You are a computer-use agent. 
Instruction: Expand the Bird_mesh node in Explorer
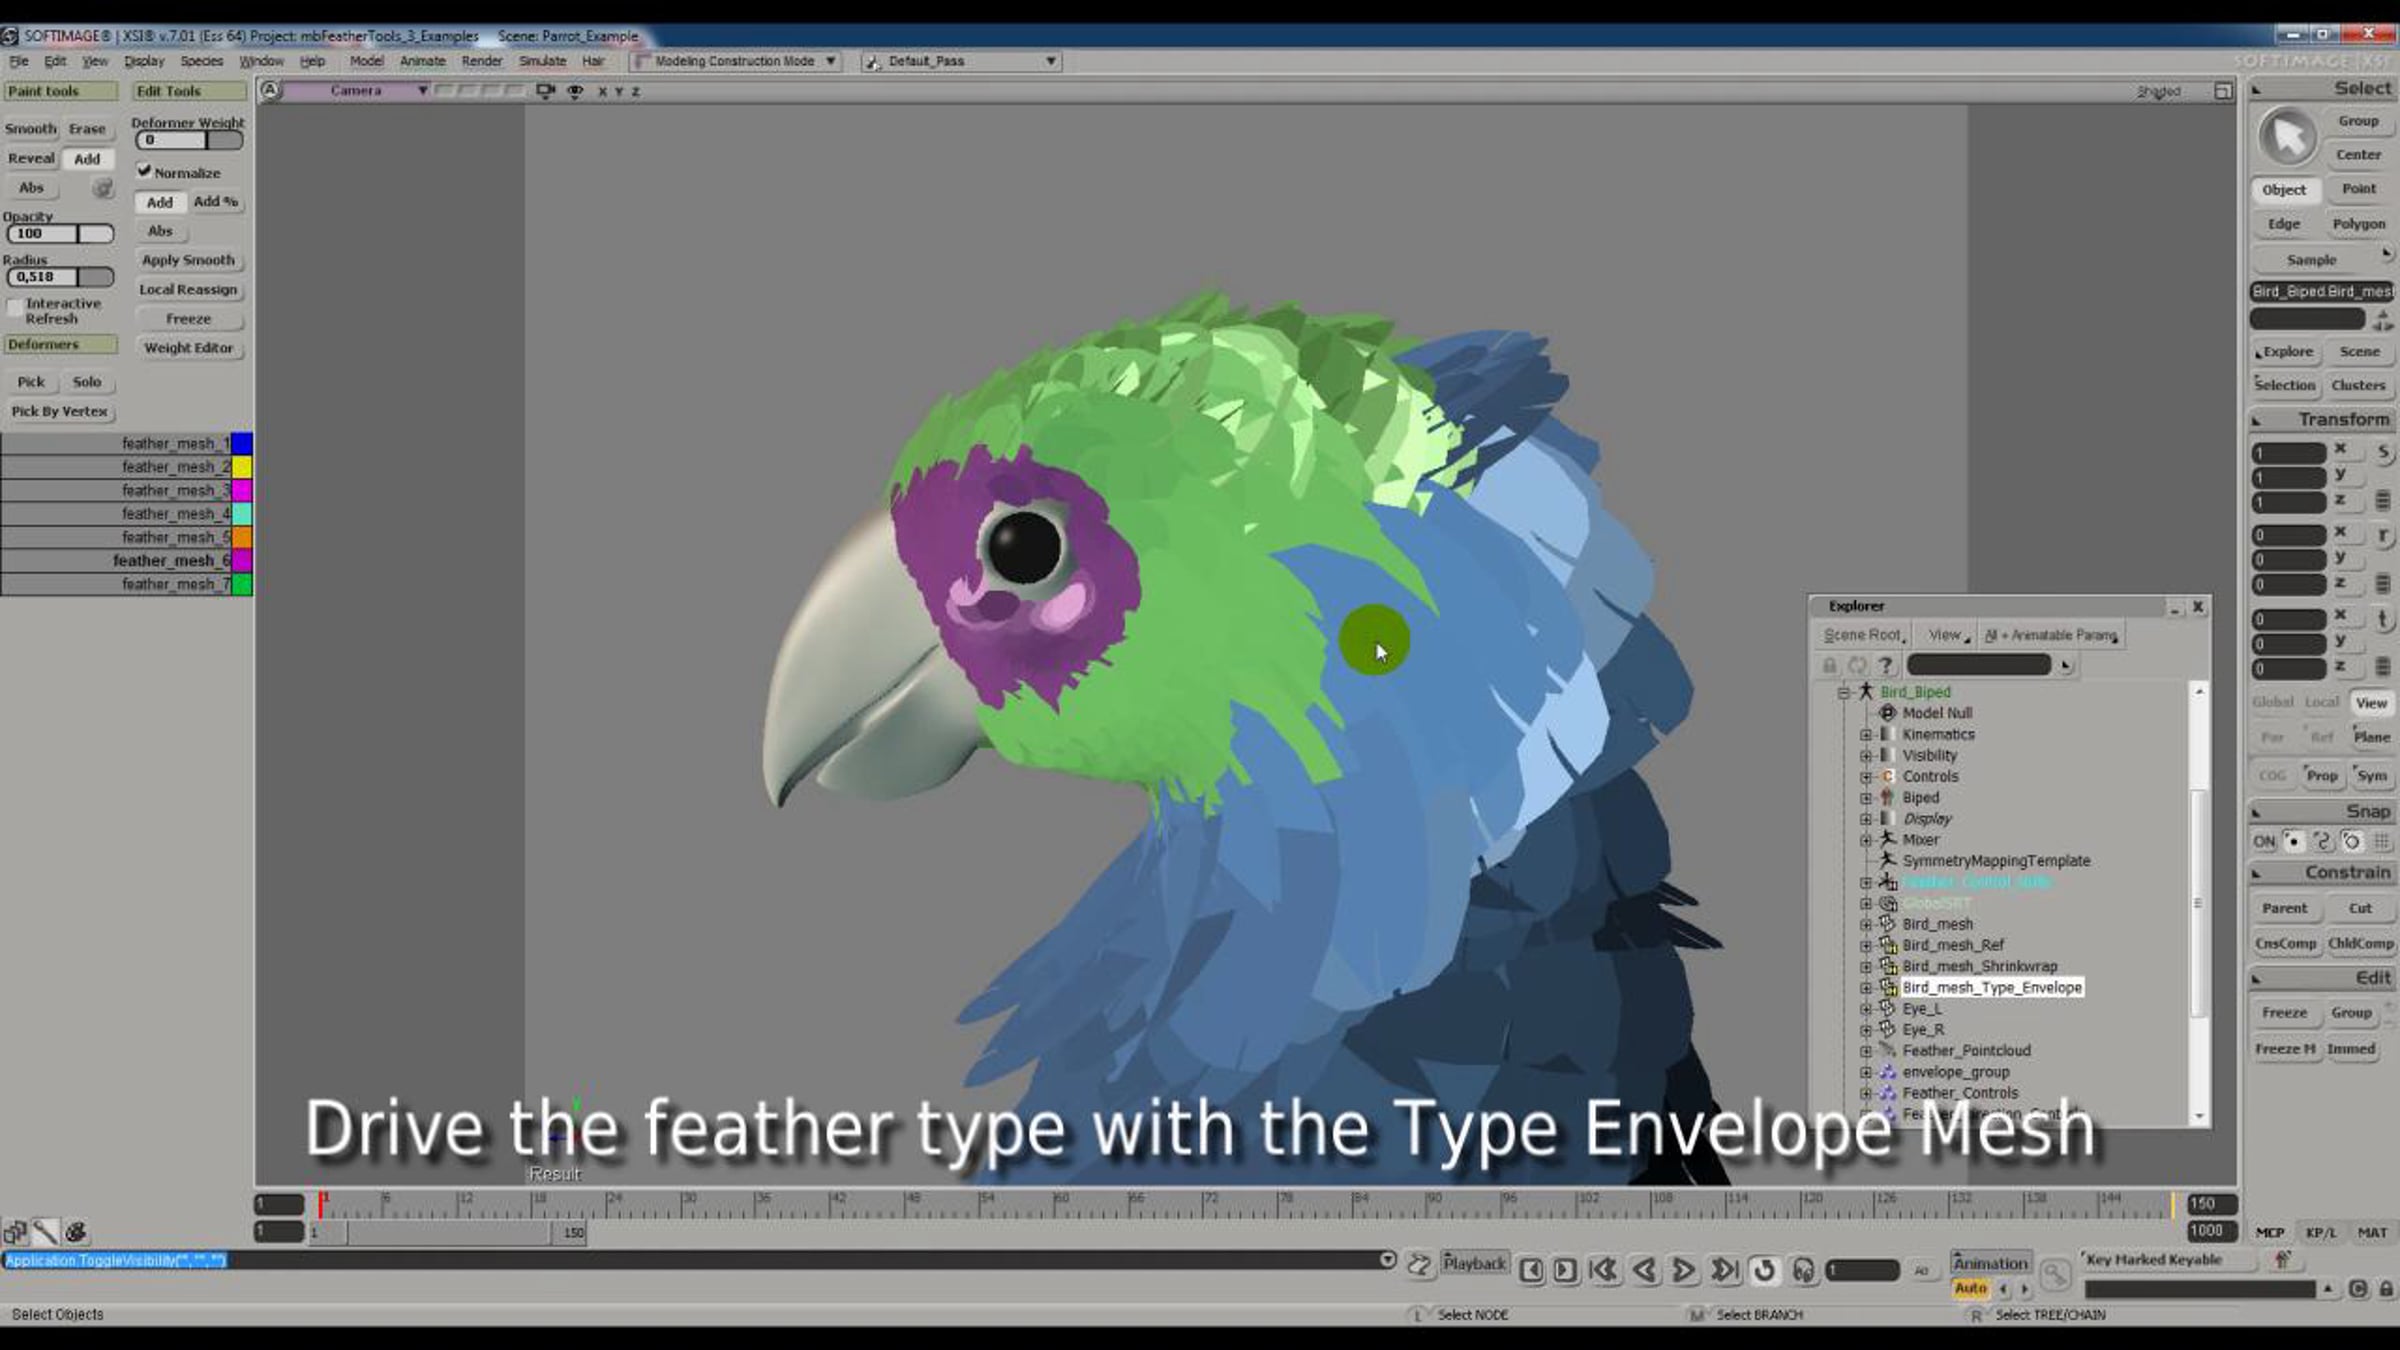point(1865,925)
